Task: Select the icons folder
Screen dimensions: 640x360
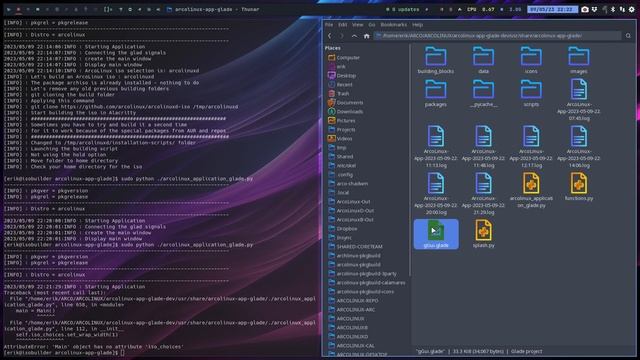Action: click(x=531, y=60)
